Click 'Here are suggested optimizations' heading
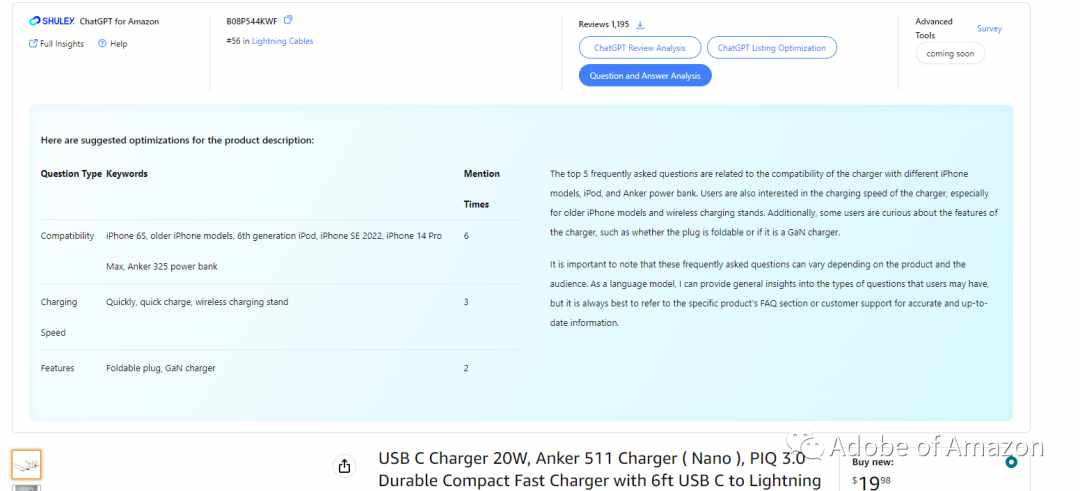 [x=177, y=140]
